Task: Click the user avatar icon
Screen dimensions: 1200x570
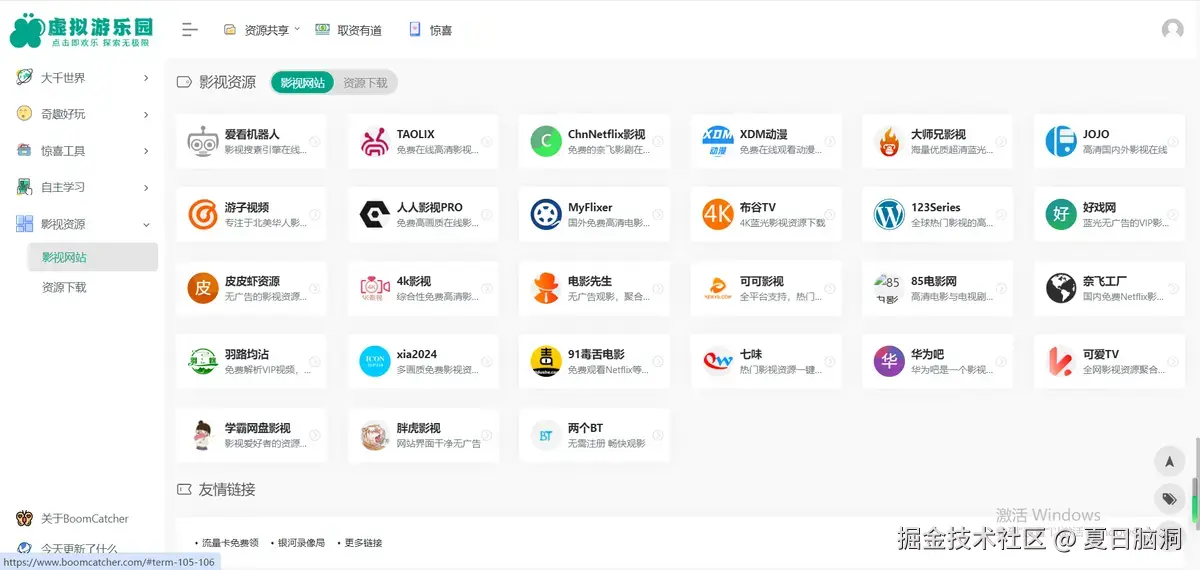Action: pyautogui.click(x=1173, y=30)
